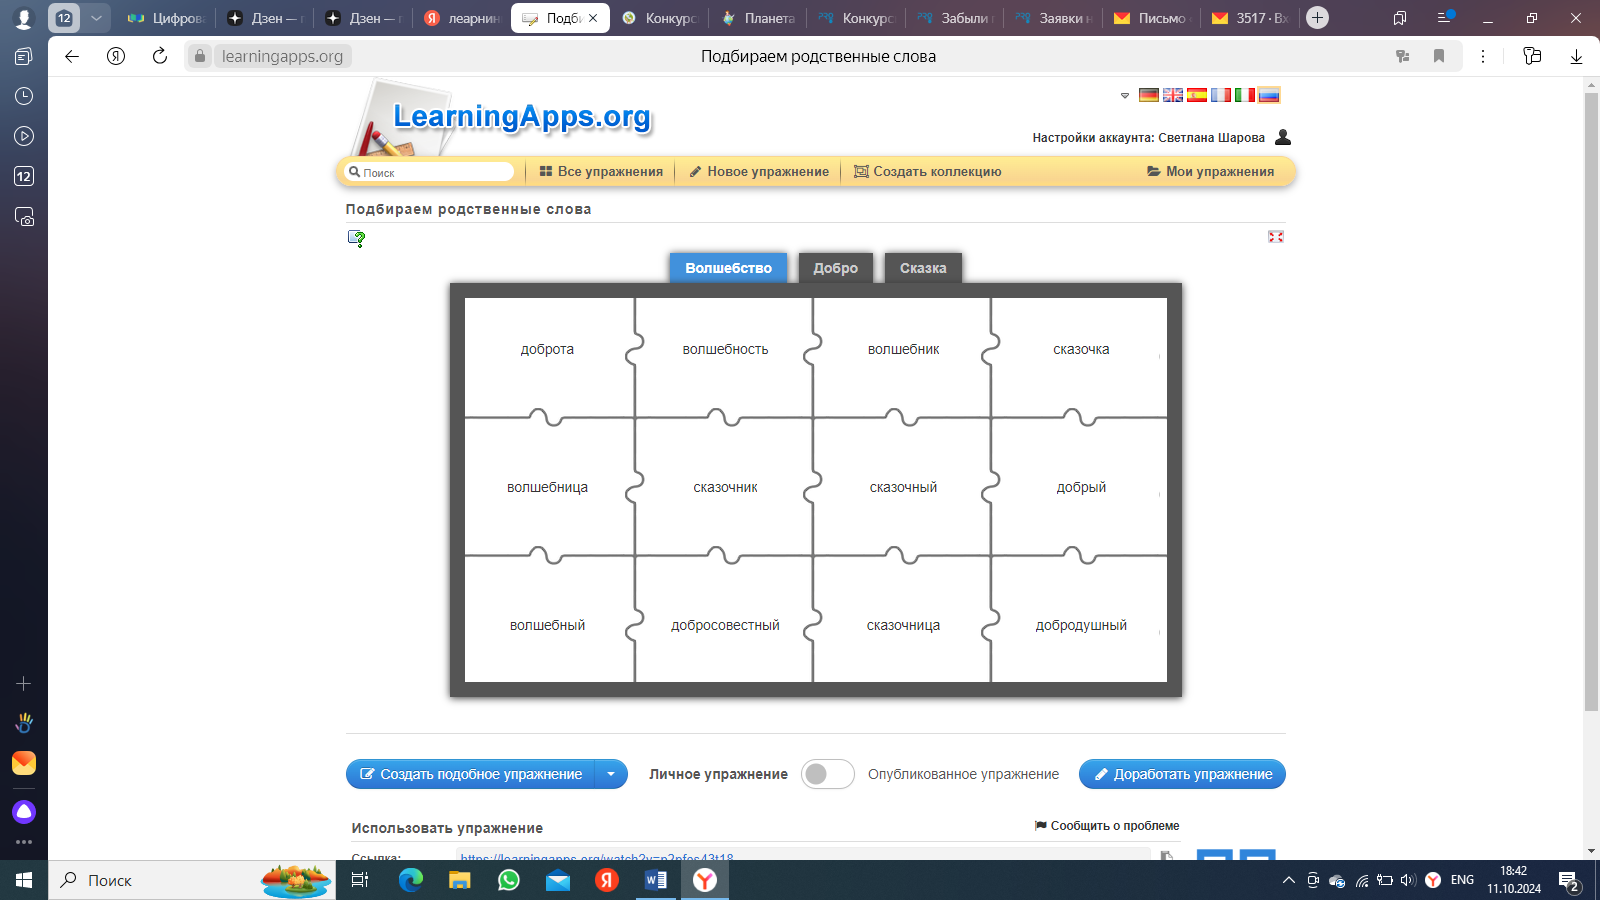Open WhatsApp from the taskbar
1600x900 pixels.
pyautogui.click(x=509, y=880)
